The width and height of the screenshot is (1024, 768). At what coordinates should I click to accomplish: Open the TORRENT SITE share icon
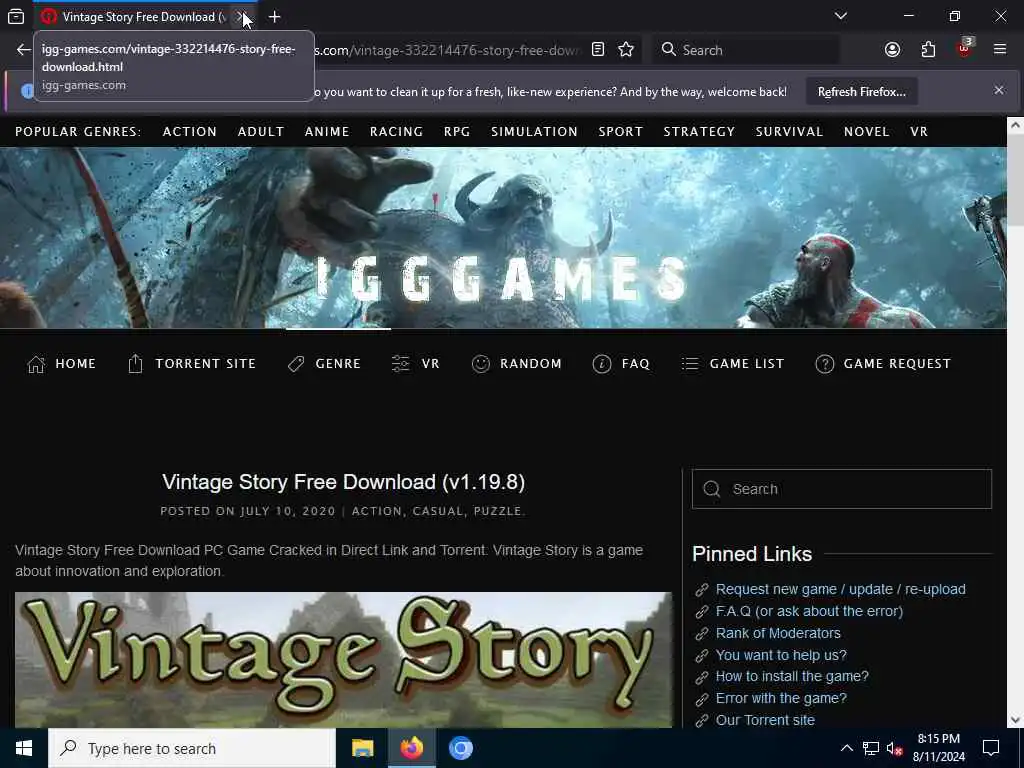[135, 364]
